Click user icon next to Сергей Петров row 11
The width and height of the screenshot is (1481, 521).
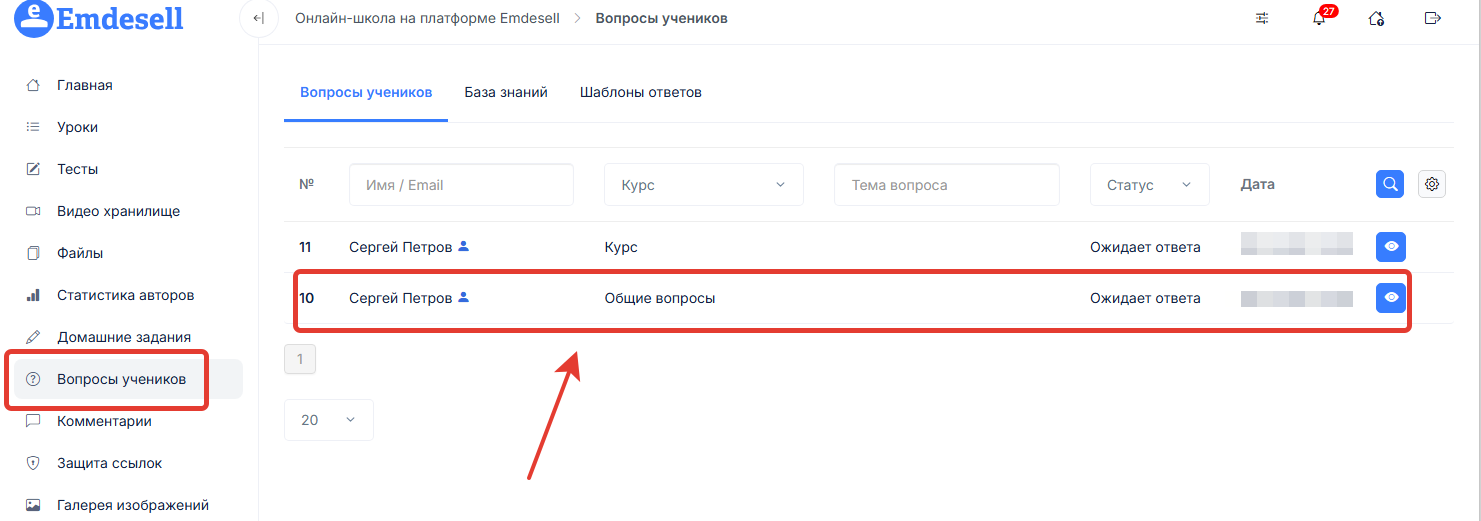[x=463, y=246]
